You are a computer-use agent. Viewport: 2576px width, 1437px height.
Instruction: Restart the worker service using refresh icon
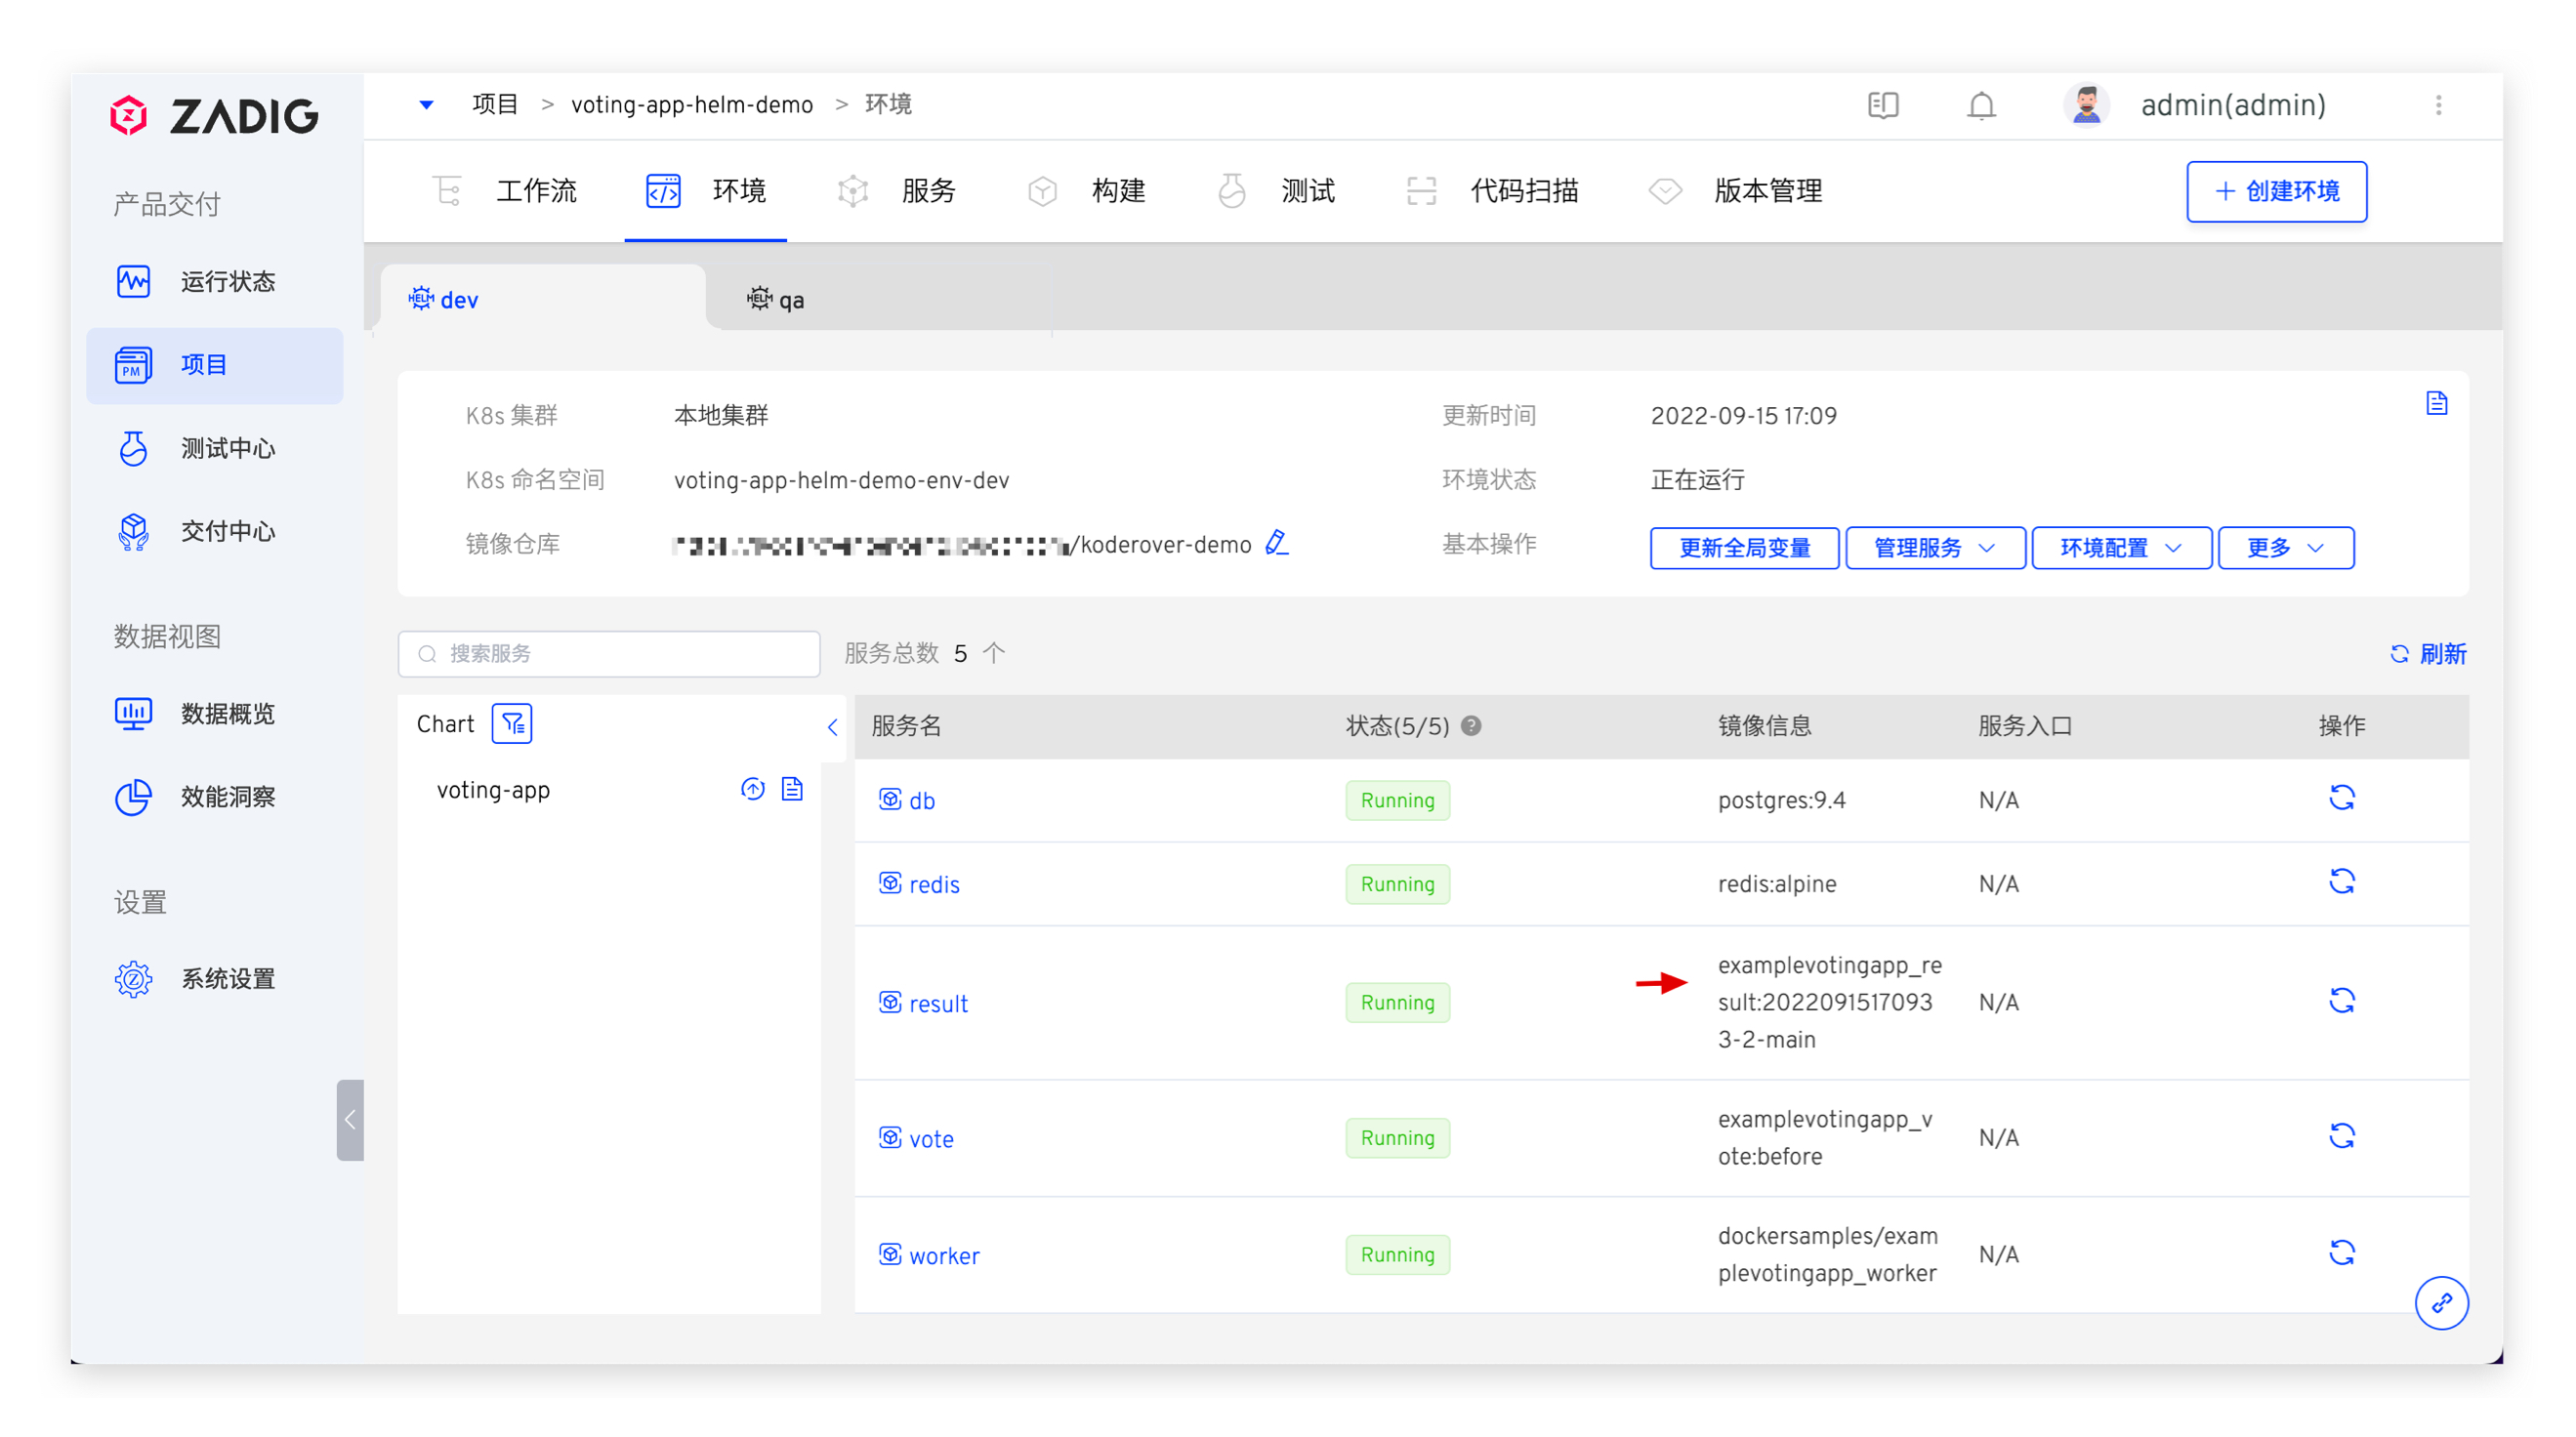(2341, 1253)
